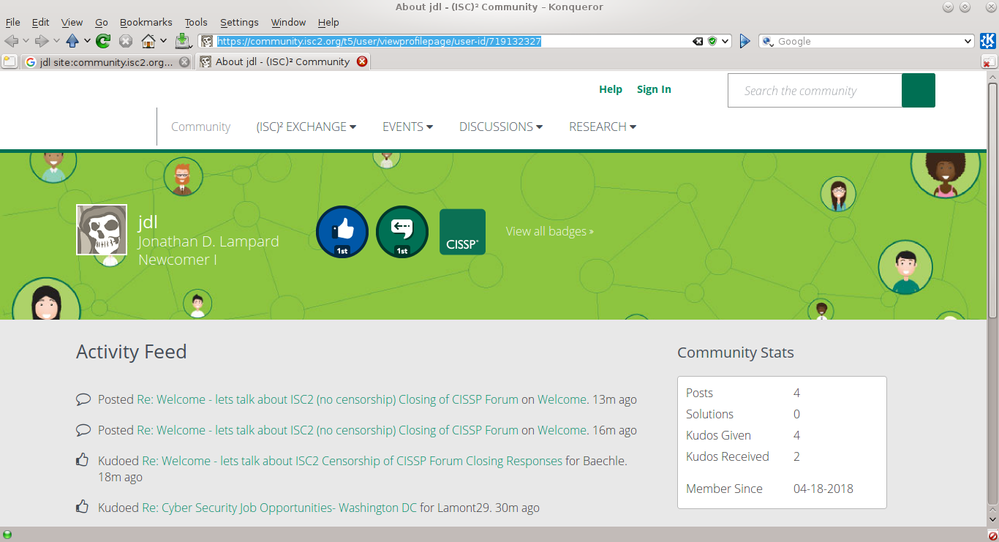This screenshot has height=542, width=999.
Task: Clear the location bar with the clear icon
Action: pos(698,41)
